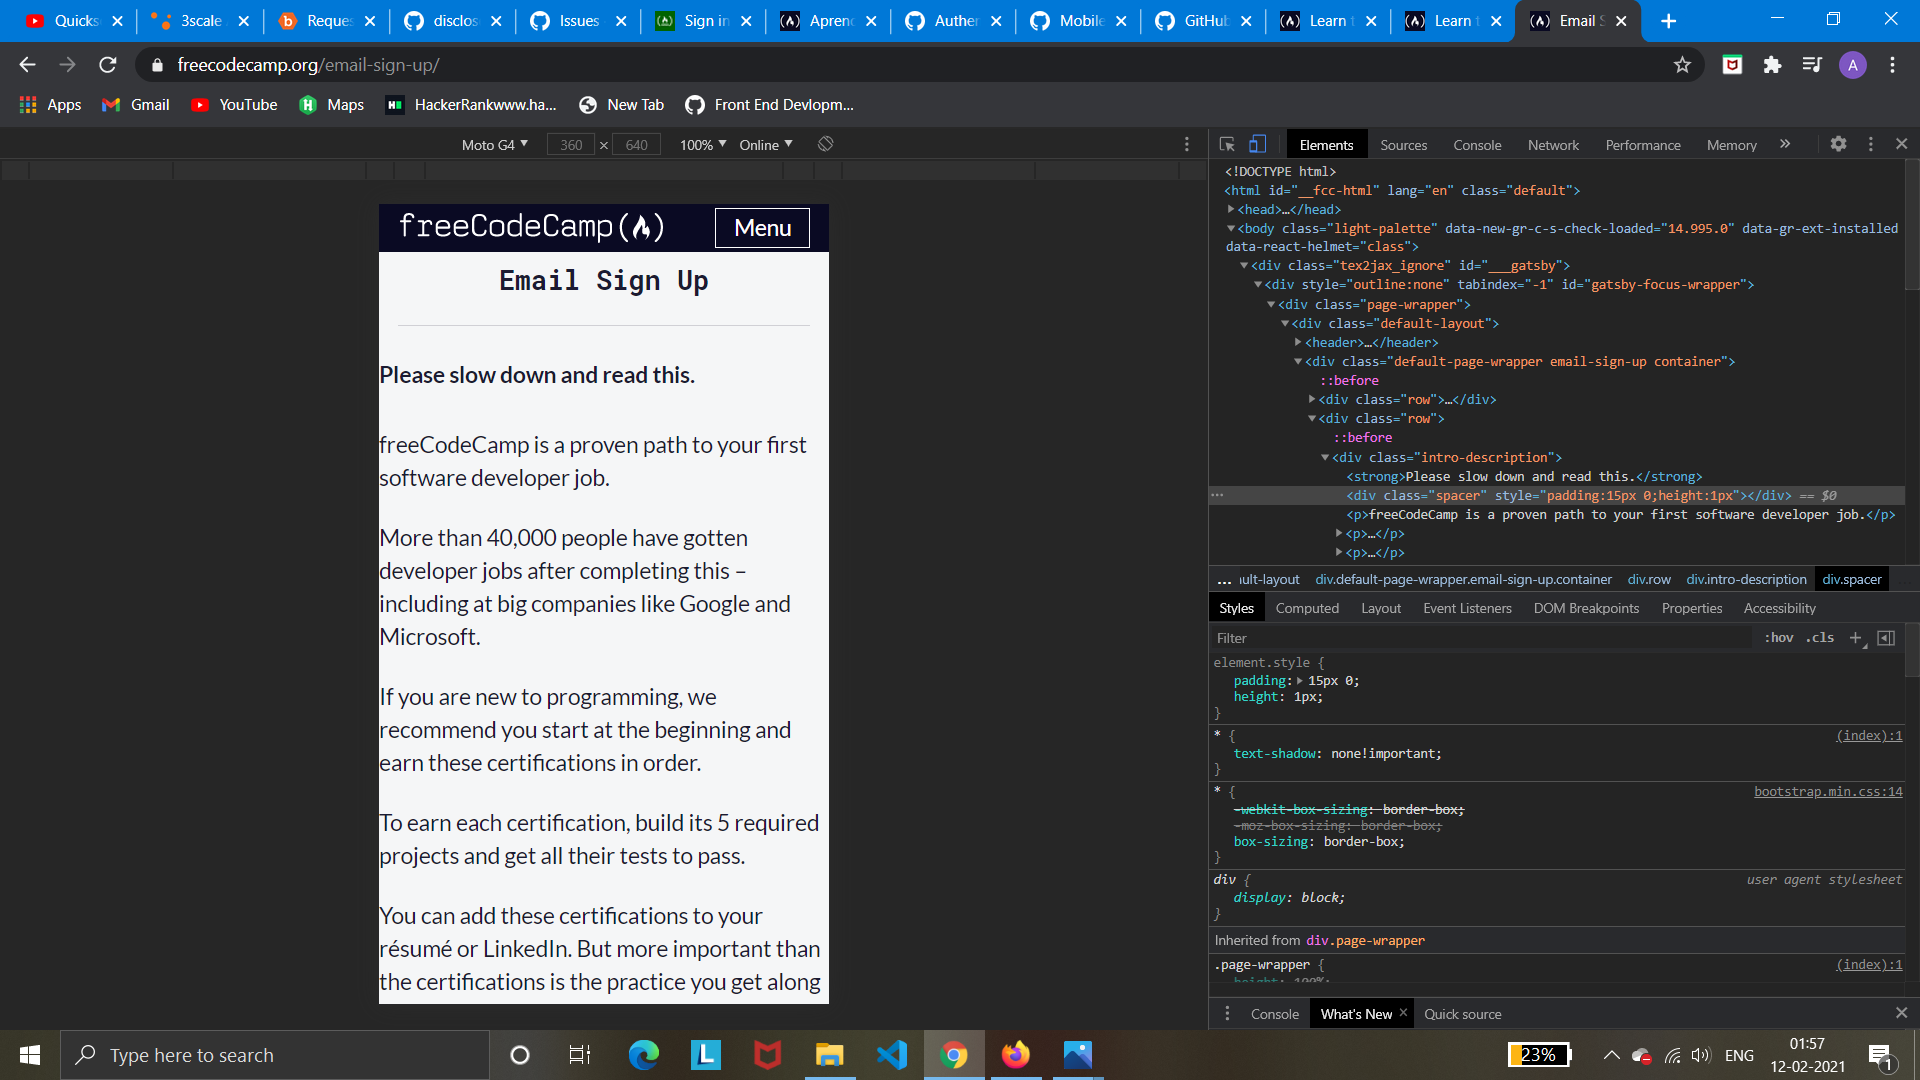This screenshot has height=1080, width=1920.
Task: Open DevTools settings gear
Action: pyautogui.click(x=1838, y=144)
